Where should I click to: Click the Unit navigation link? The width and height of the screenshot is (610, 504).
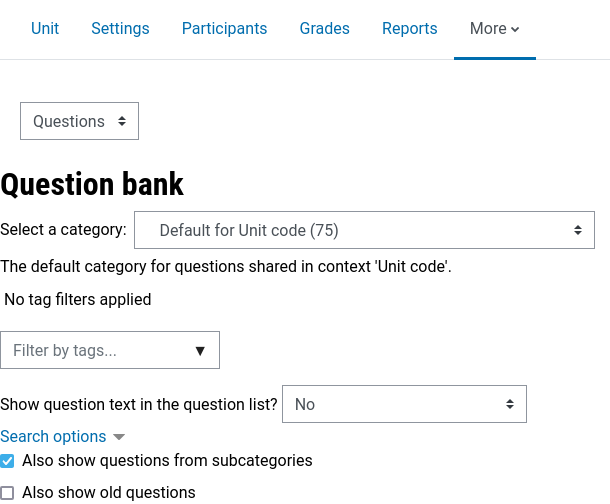click(x=45, y=29)
